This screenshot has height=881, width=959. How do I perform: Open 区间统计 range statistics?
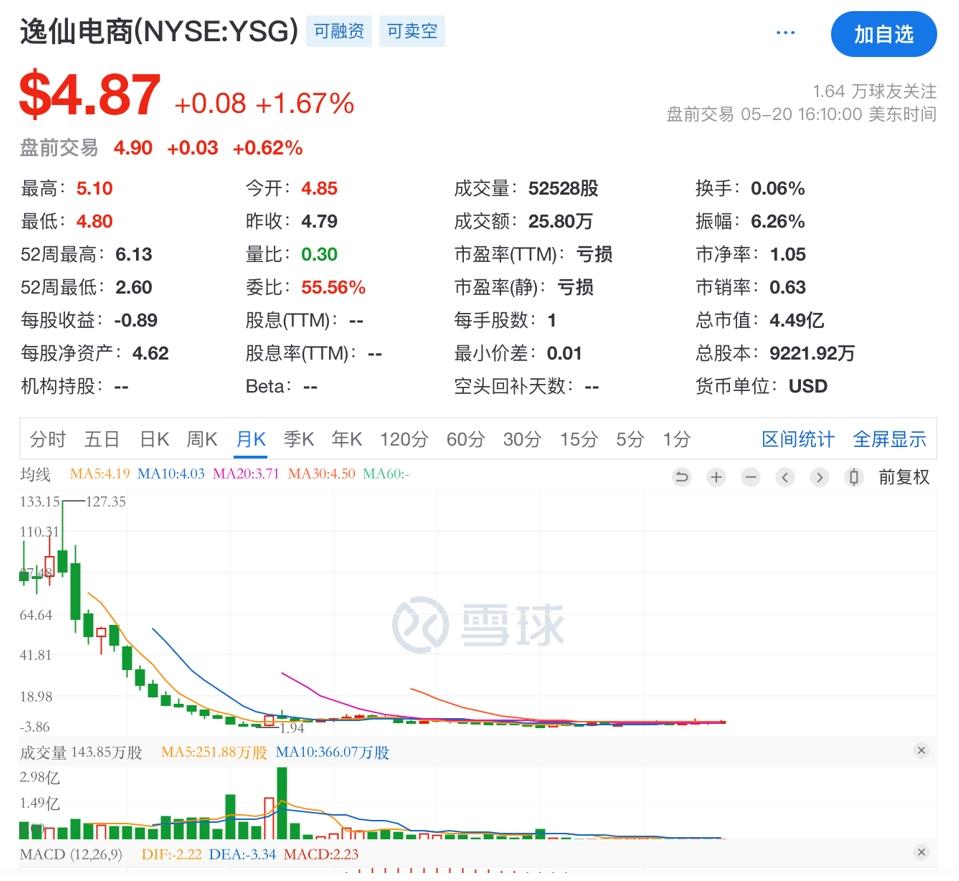[x=798, y=439]
